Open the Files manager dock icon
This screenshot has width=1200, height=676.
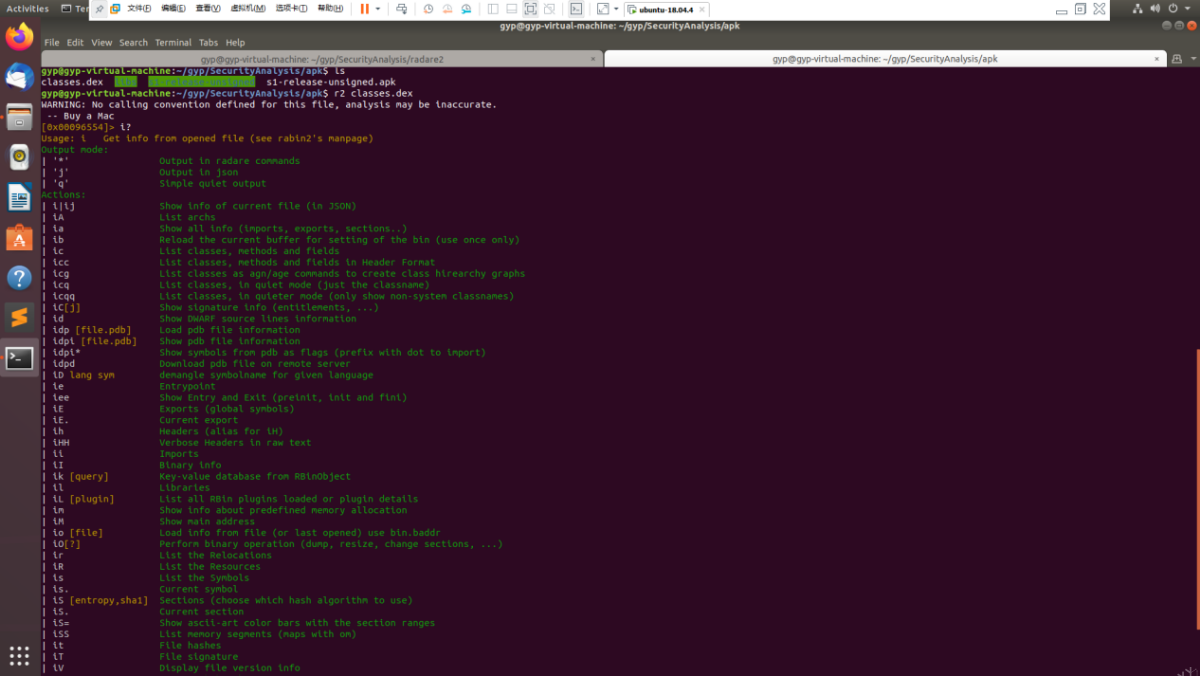19,116
